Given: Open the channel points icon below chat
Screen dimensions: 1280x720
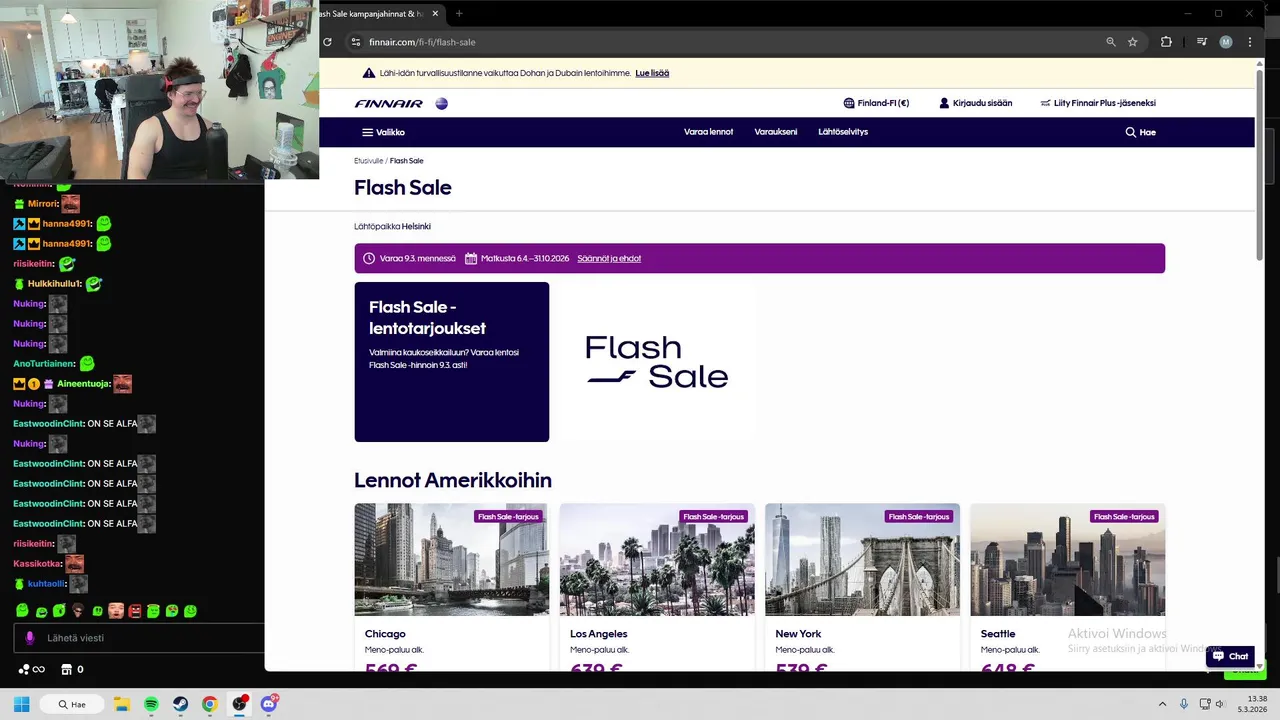Looking at the screenshot, I should coord(31,669).
